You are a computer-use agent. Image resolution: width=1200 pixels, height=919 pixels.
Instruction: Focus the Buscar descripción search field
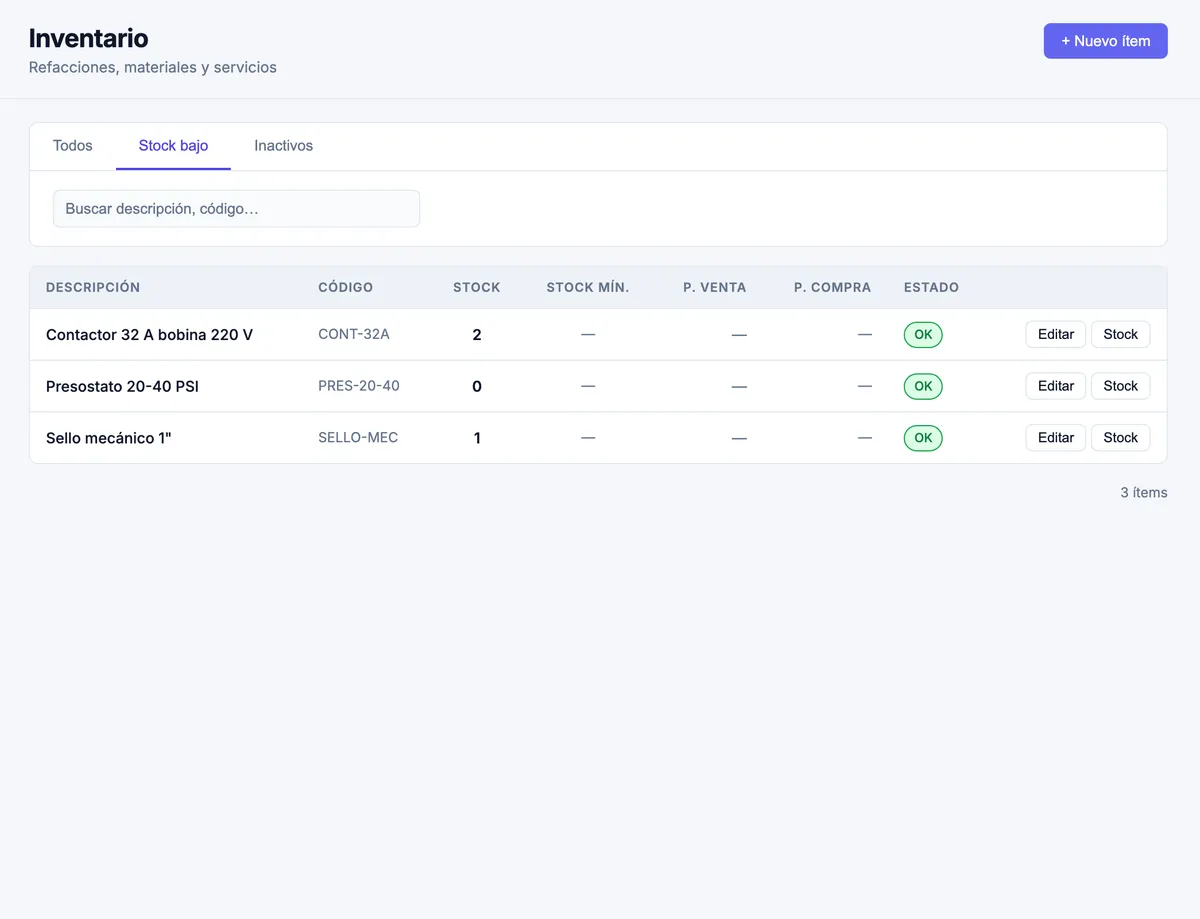236,209
